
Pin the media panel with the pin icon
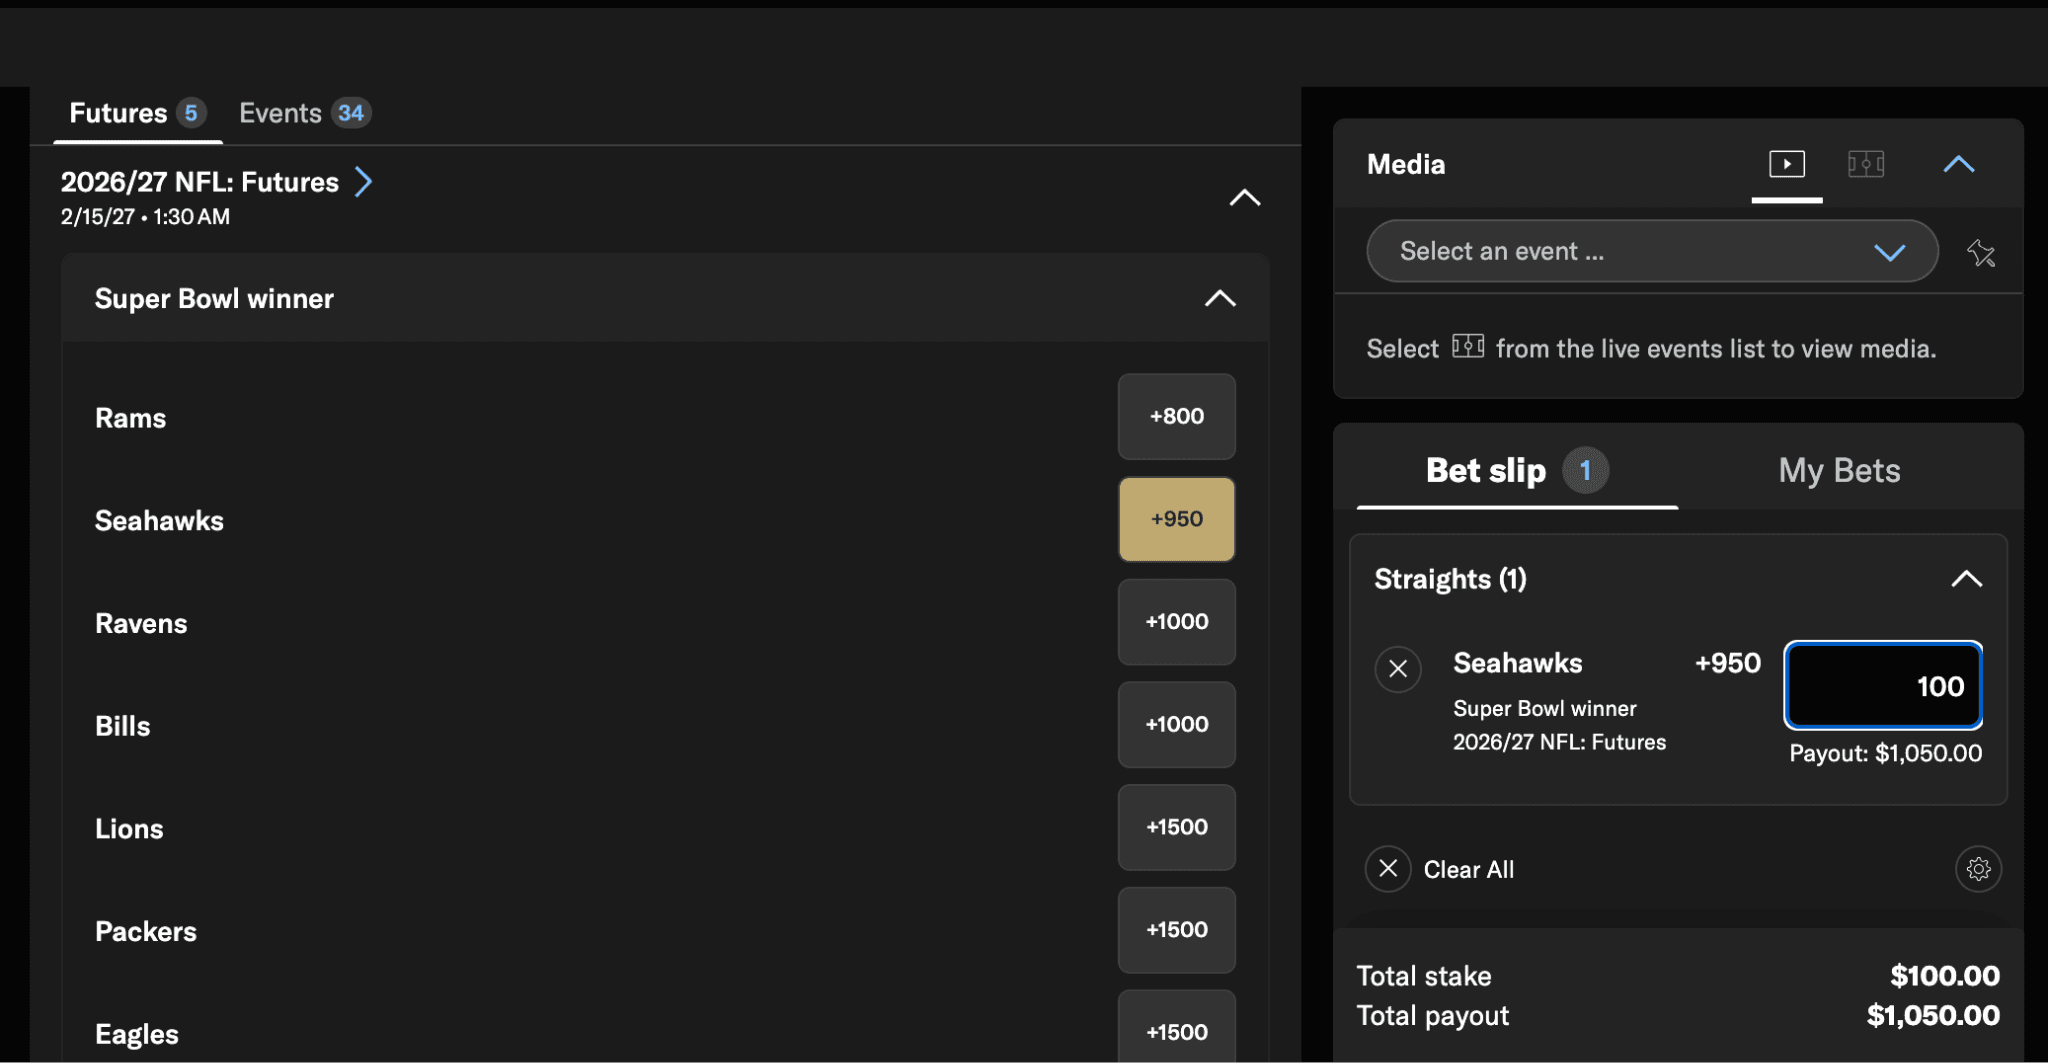1980,252
